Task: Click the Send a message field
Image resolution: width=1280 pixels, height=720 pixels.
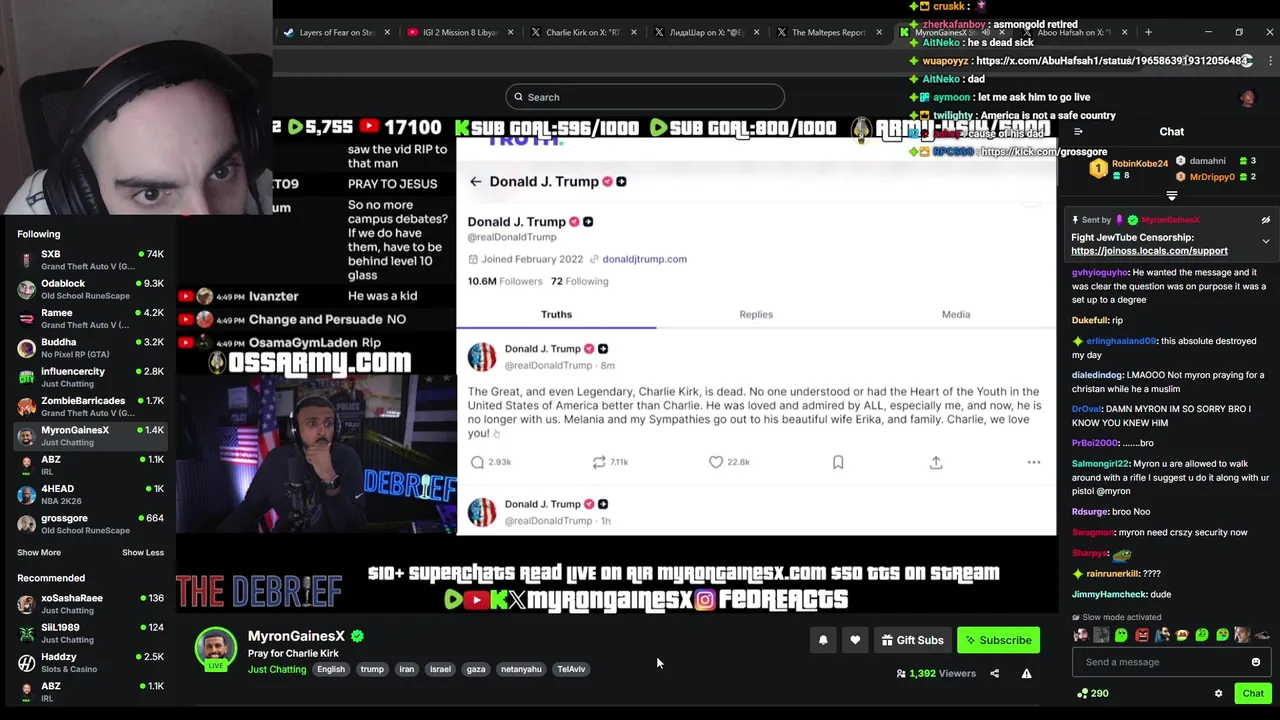Action: [1171, 662]
